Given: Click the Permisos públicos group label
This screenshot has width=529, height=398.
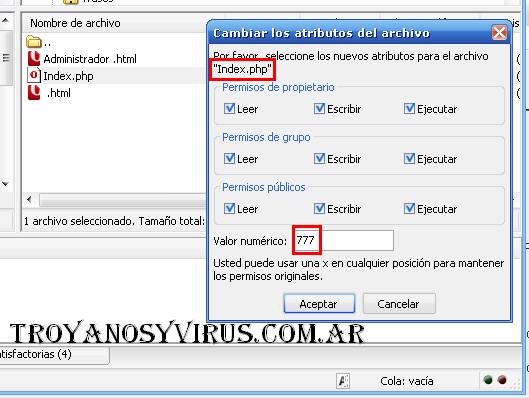Looking at the screenshot, I should coord(264,187).
